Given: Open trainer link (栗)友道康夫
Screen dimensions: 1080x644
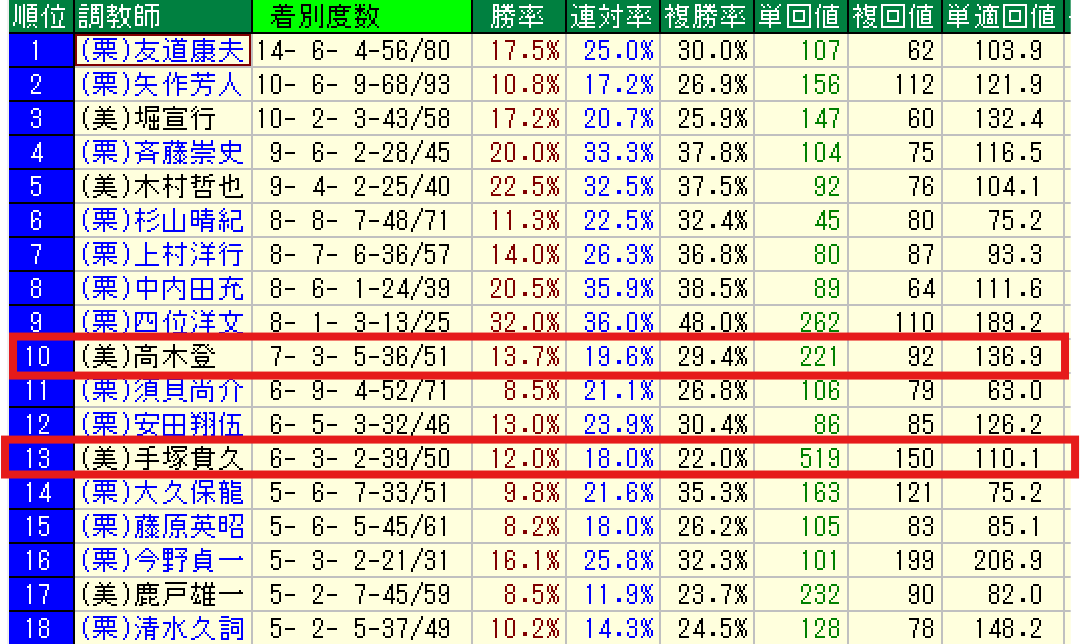Looking at the screenshot, I should coord(161,50).
